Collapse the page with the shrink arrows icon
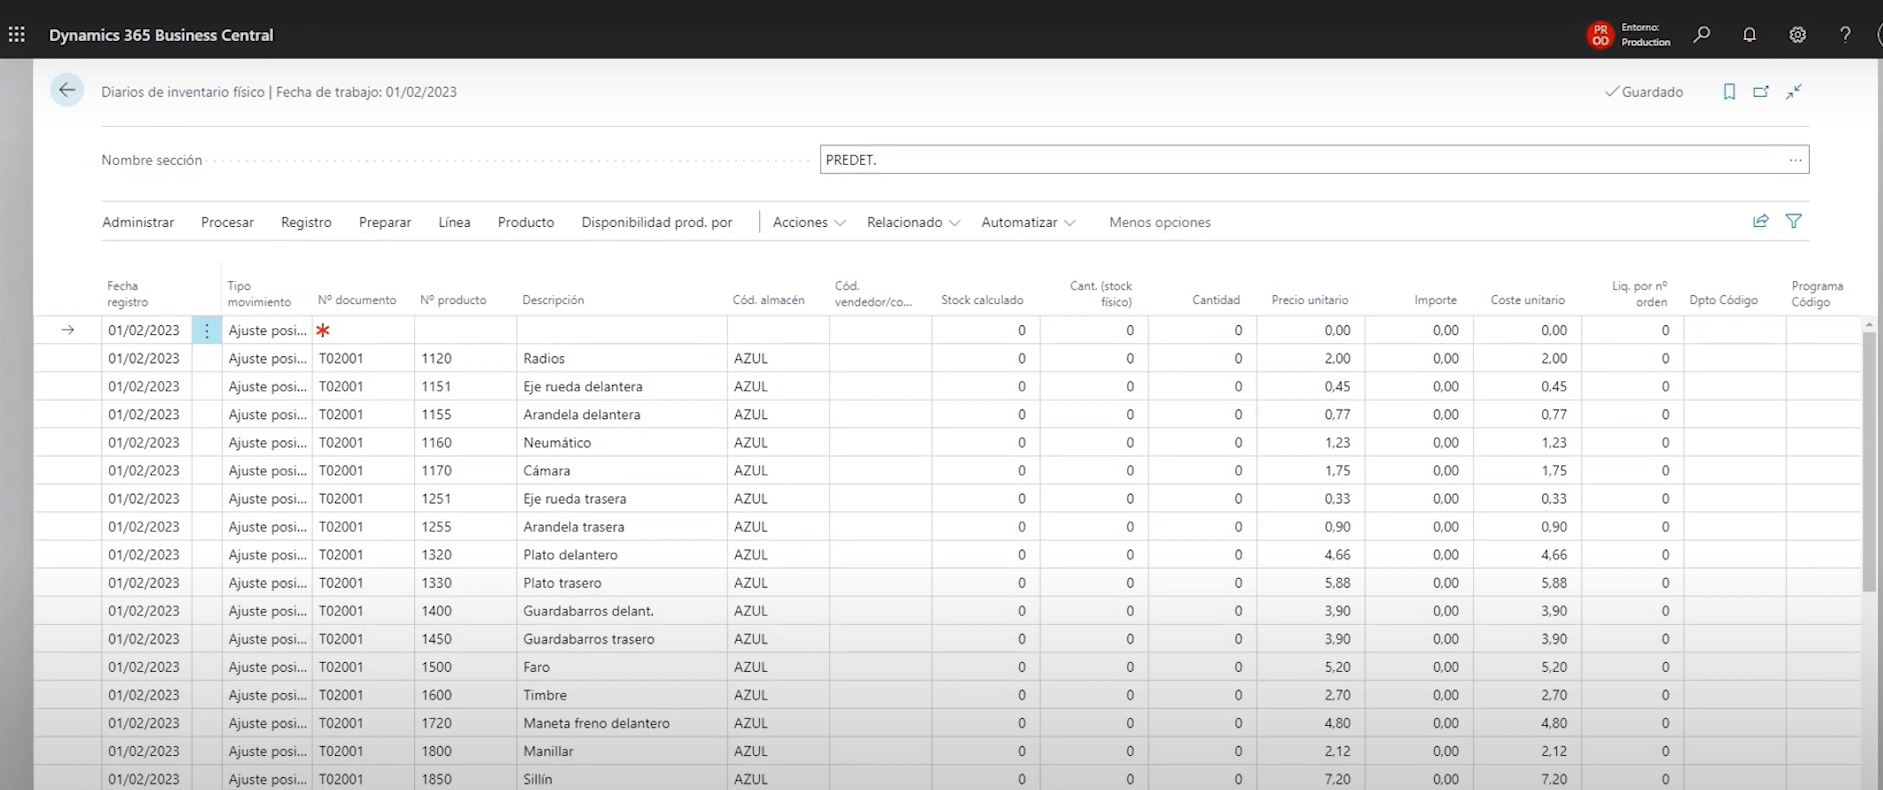The image size is (1883, 790). tap(1794, 92)
